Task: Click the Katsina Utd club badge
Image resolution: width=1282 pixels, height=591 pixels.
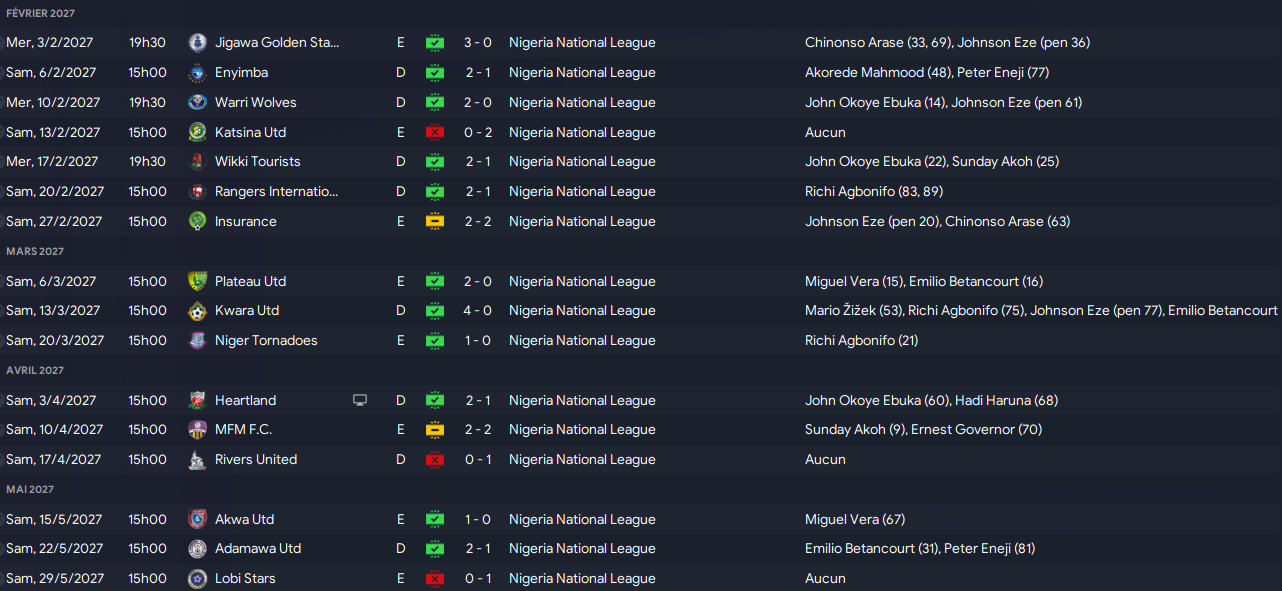Action: pos(198,132)
